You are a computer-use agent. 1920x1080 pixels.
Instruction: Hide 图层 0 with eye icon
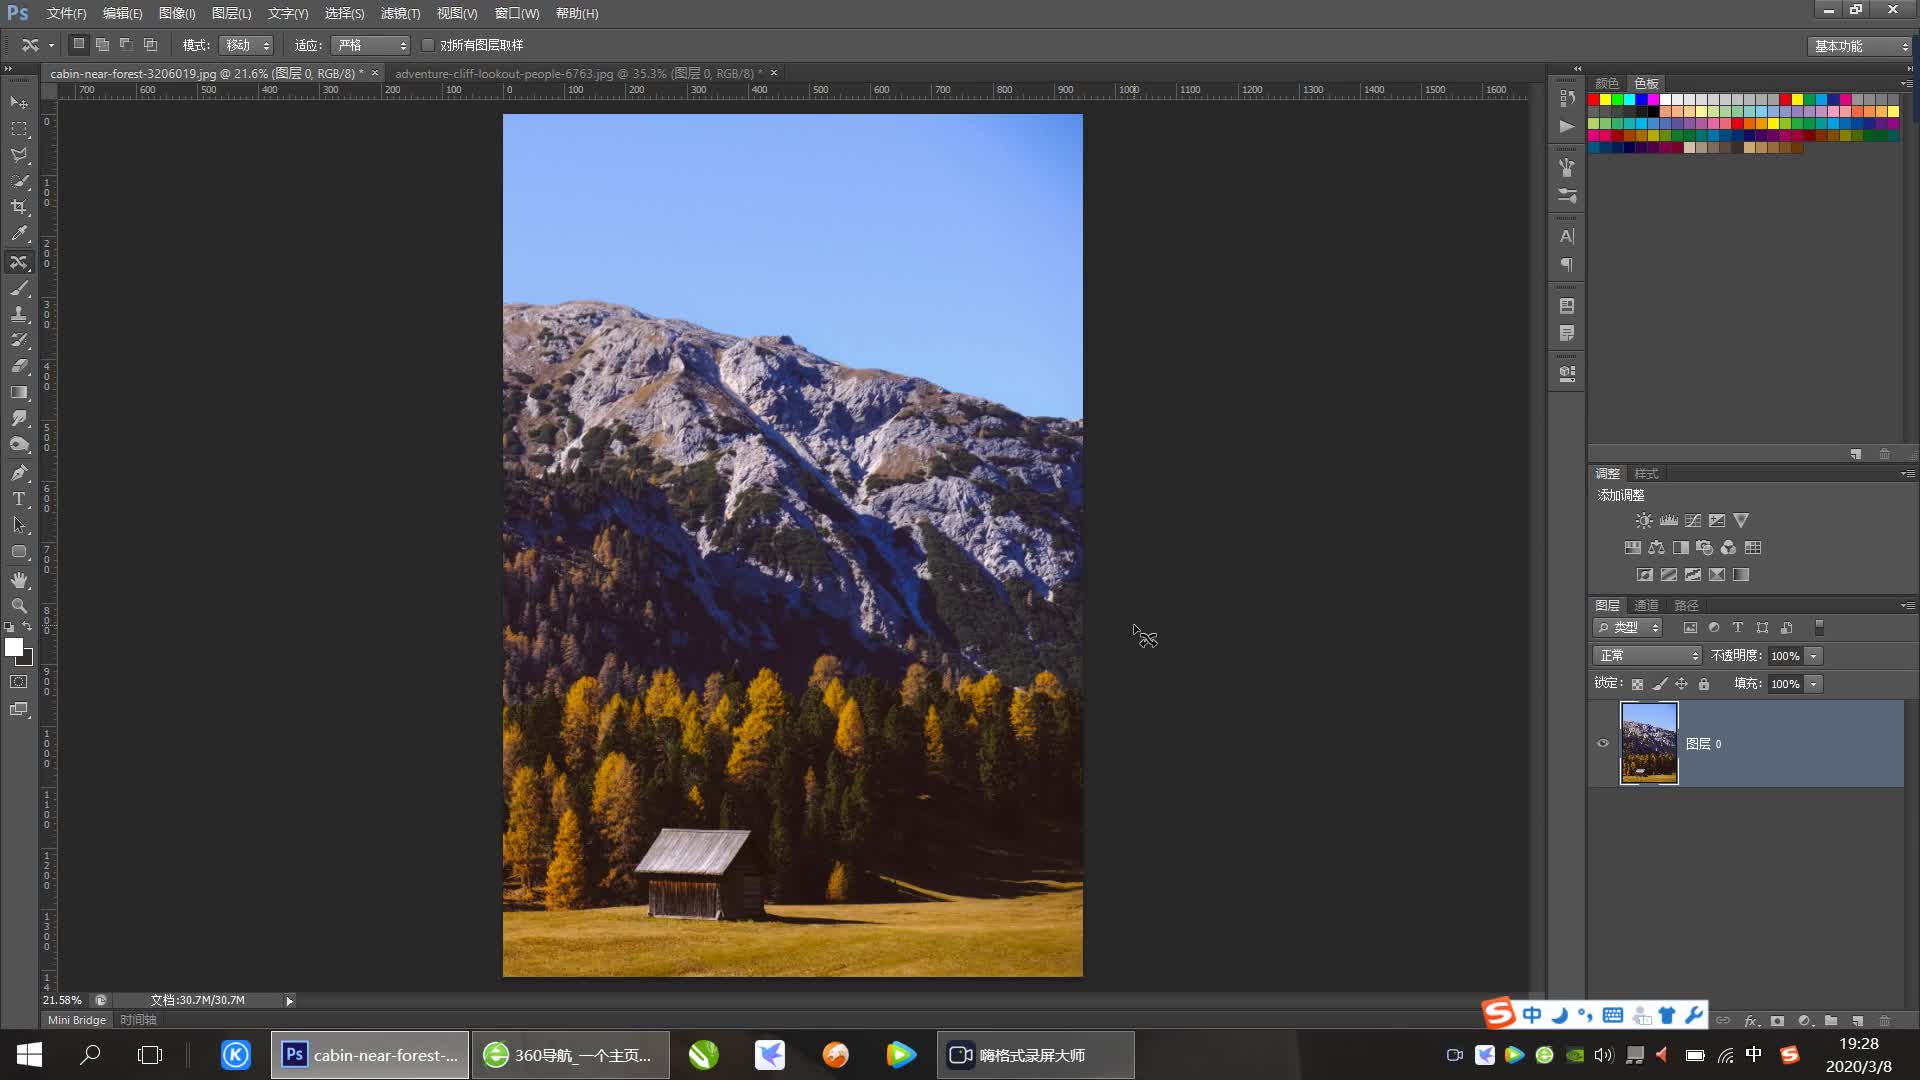1603,743
